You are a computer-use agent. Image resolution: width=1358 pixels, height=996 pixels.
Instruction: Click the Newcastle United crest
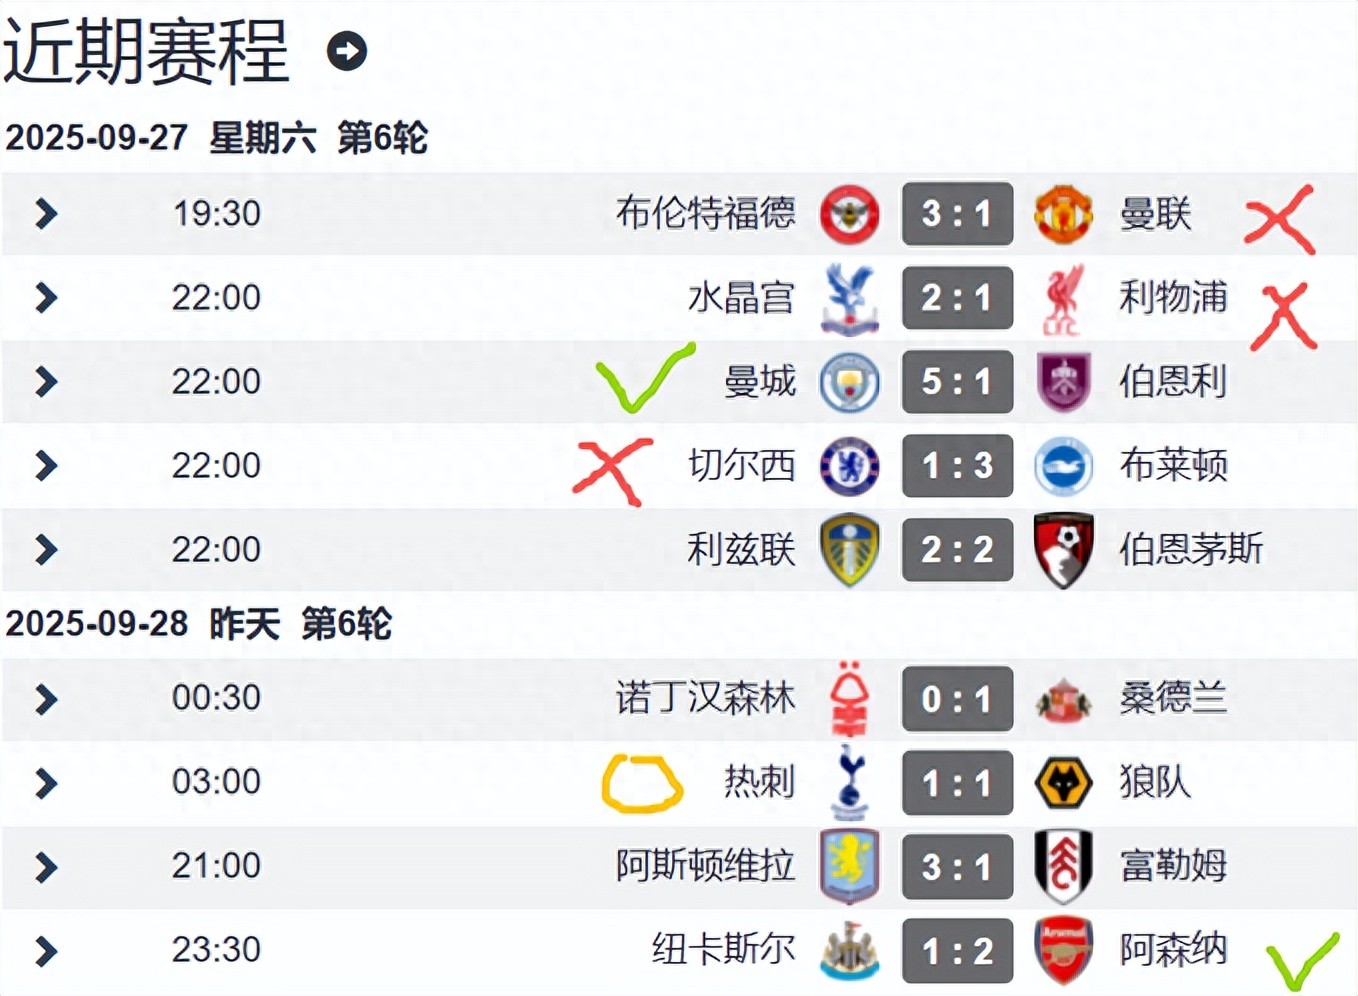(849, 950)
